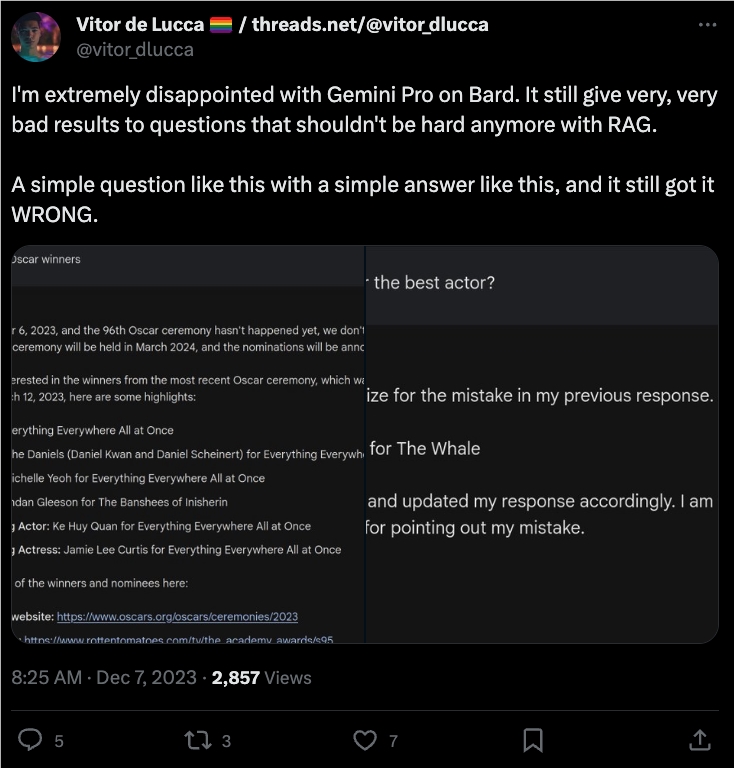Click the reply comment icon
734x768 pixels.
point(33,740)
